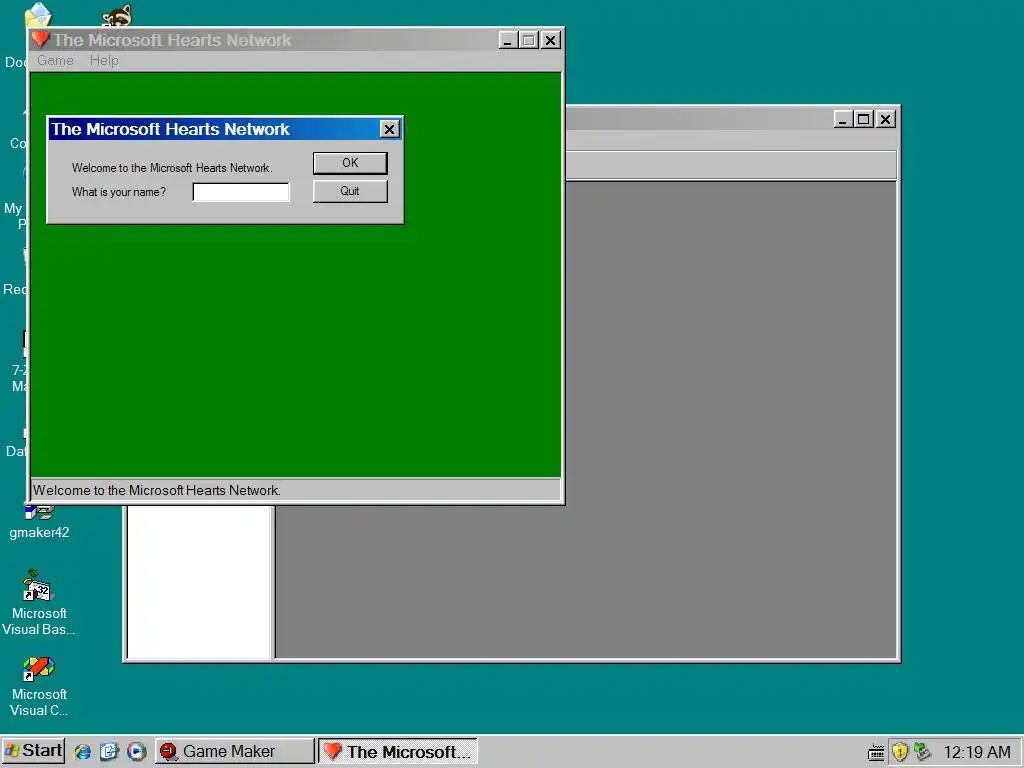Click the yellow shield tray icon
Image resolution: width=1024 pixels, height=768 pixels.
tap(900, 752)
